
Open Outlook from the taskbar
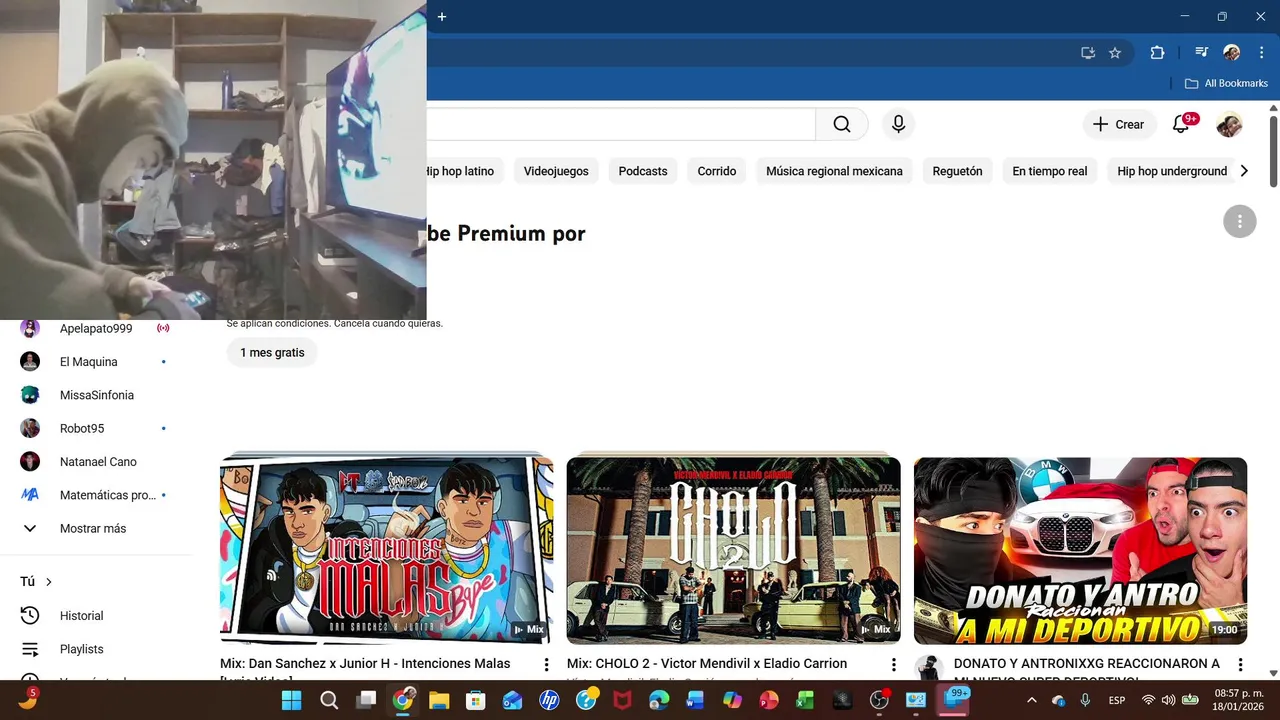coord(513,700)
